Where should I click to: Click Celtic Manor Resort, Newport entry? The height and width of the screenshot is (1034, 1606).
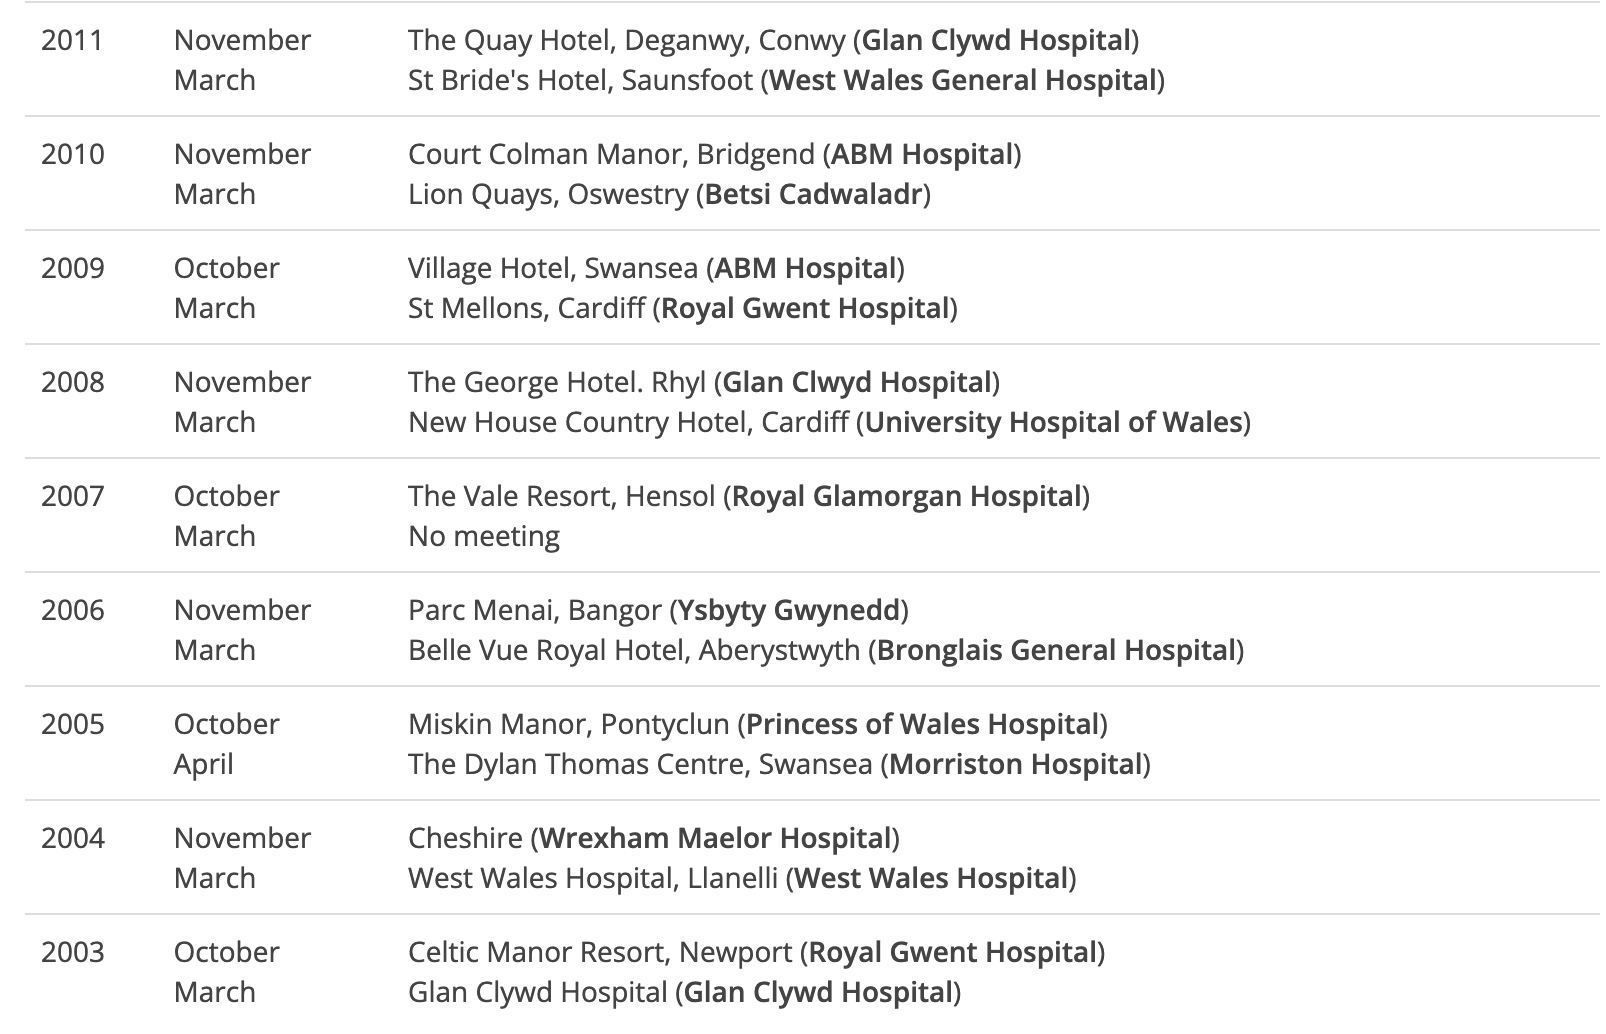coord(600,952)
